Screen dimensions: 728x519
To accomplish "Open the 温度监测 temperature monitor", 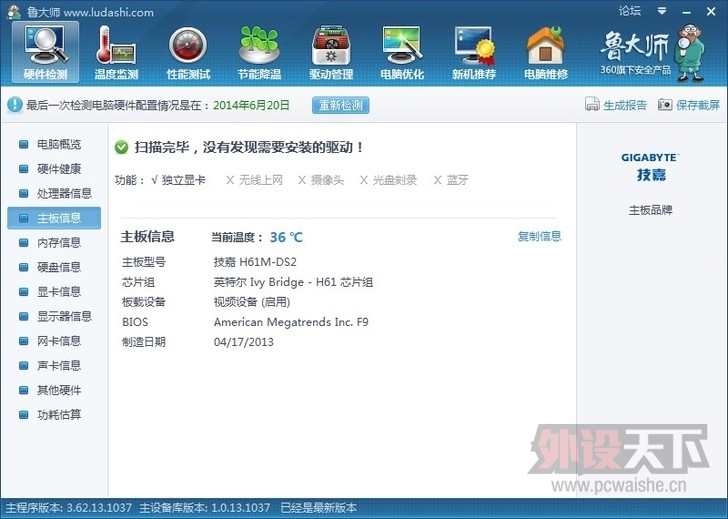I will (x=116, y=52).
